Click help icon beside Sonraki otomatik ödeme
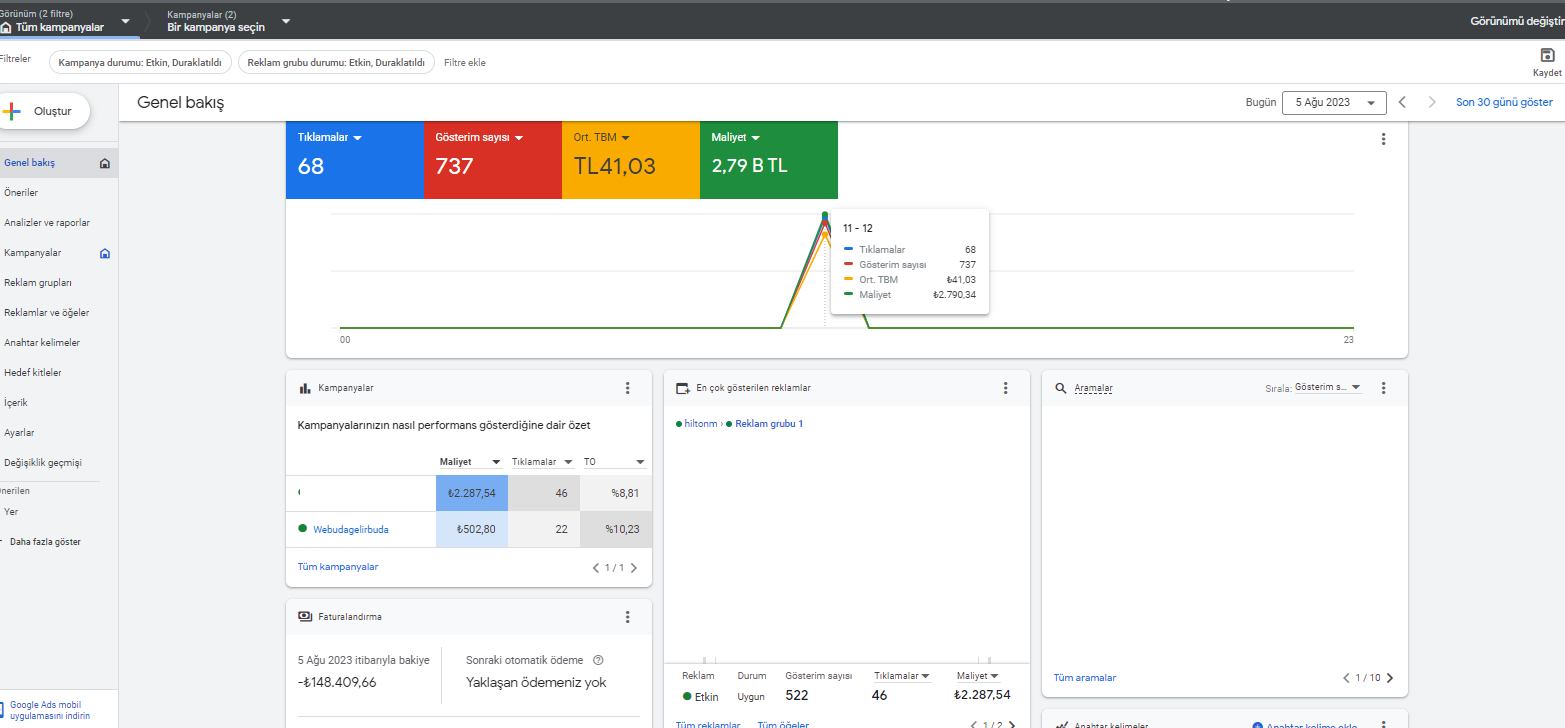 (x=598, y=660)
